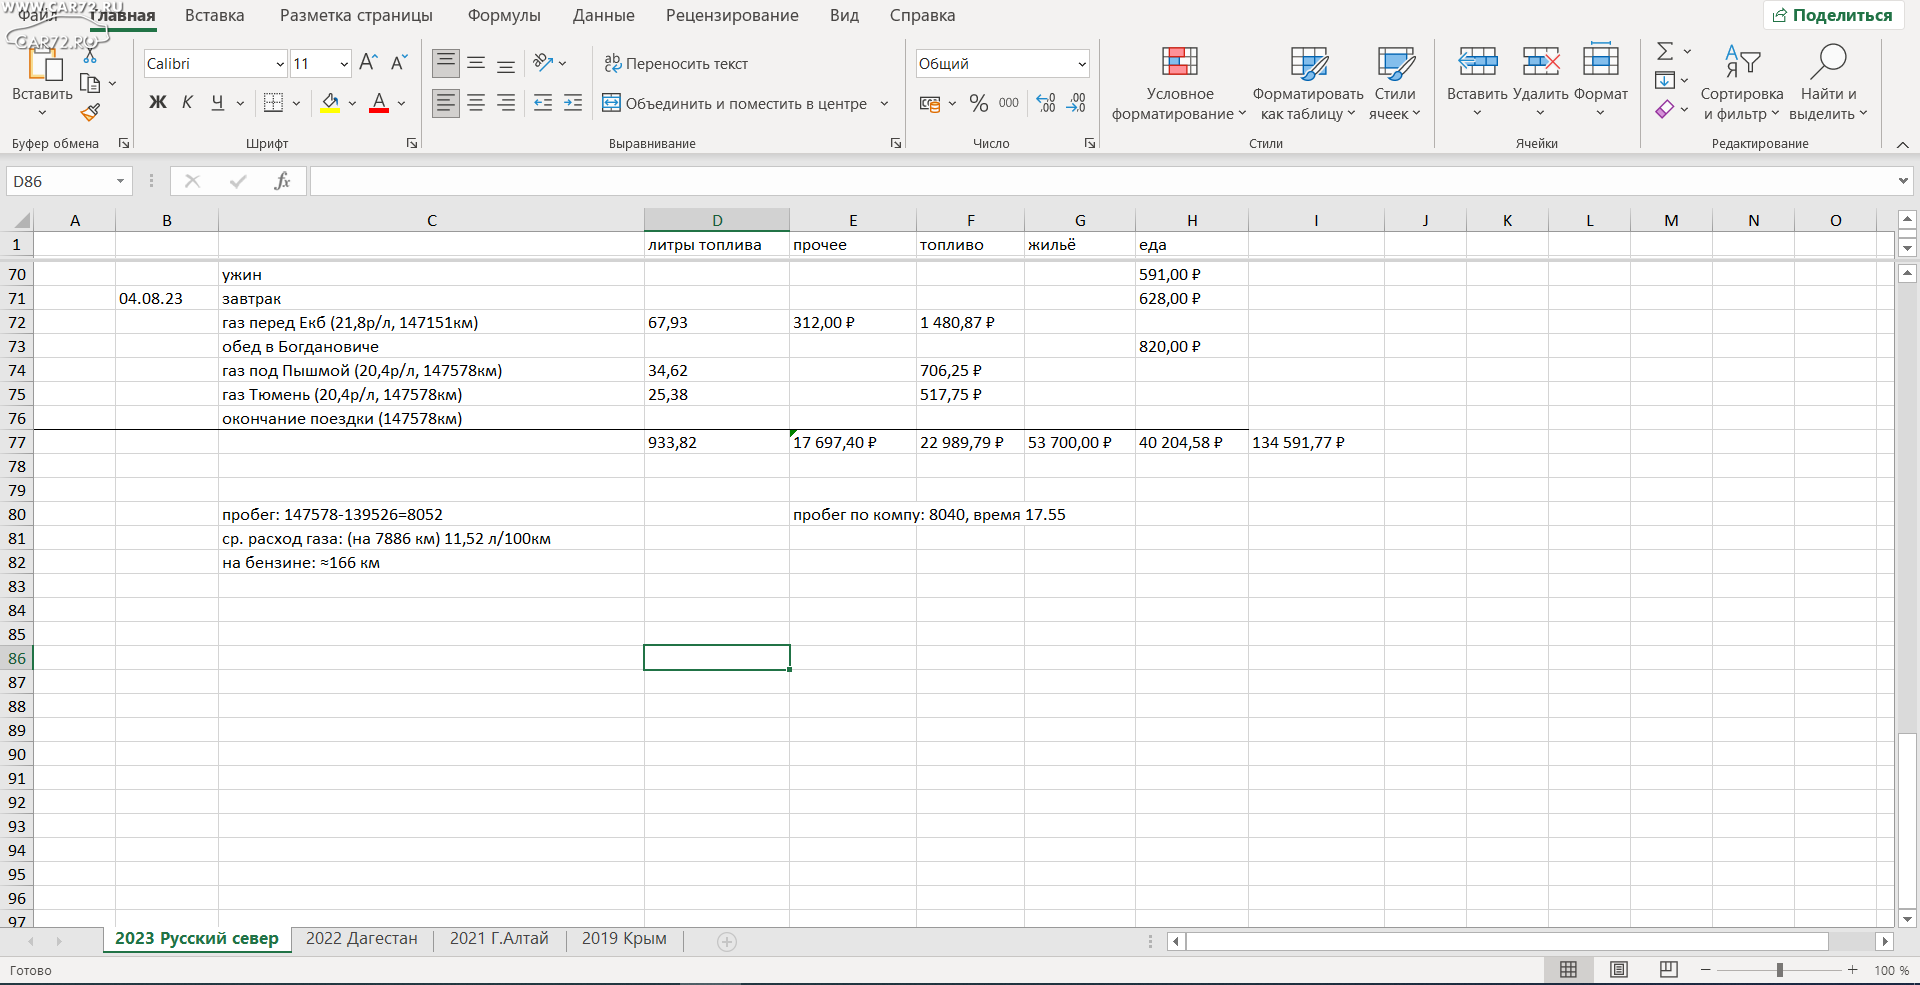This screenshot has height=985, width=1920.
Task: Switch to Page Layout view icon
Action: pyautogui.click(x=1619, y=970)
